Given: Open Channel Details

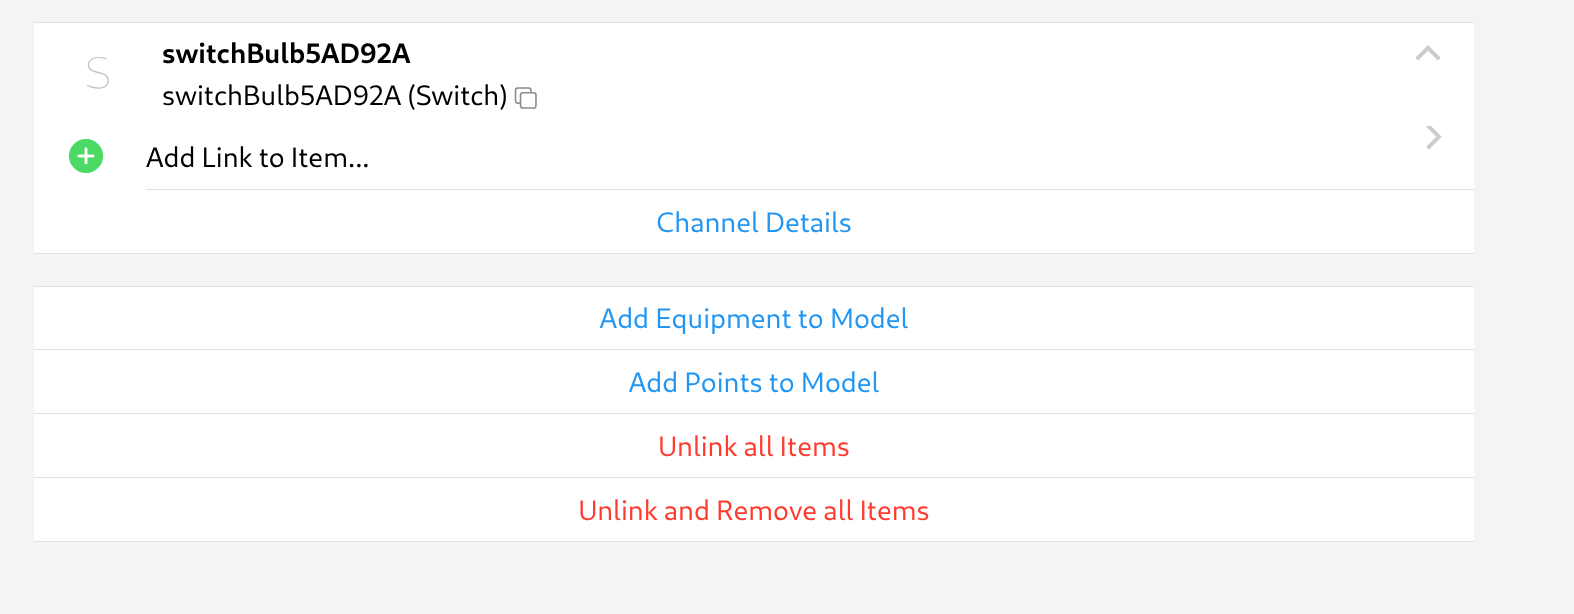Looking at the screenshot, I should (x=753, y=223).
